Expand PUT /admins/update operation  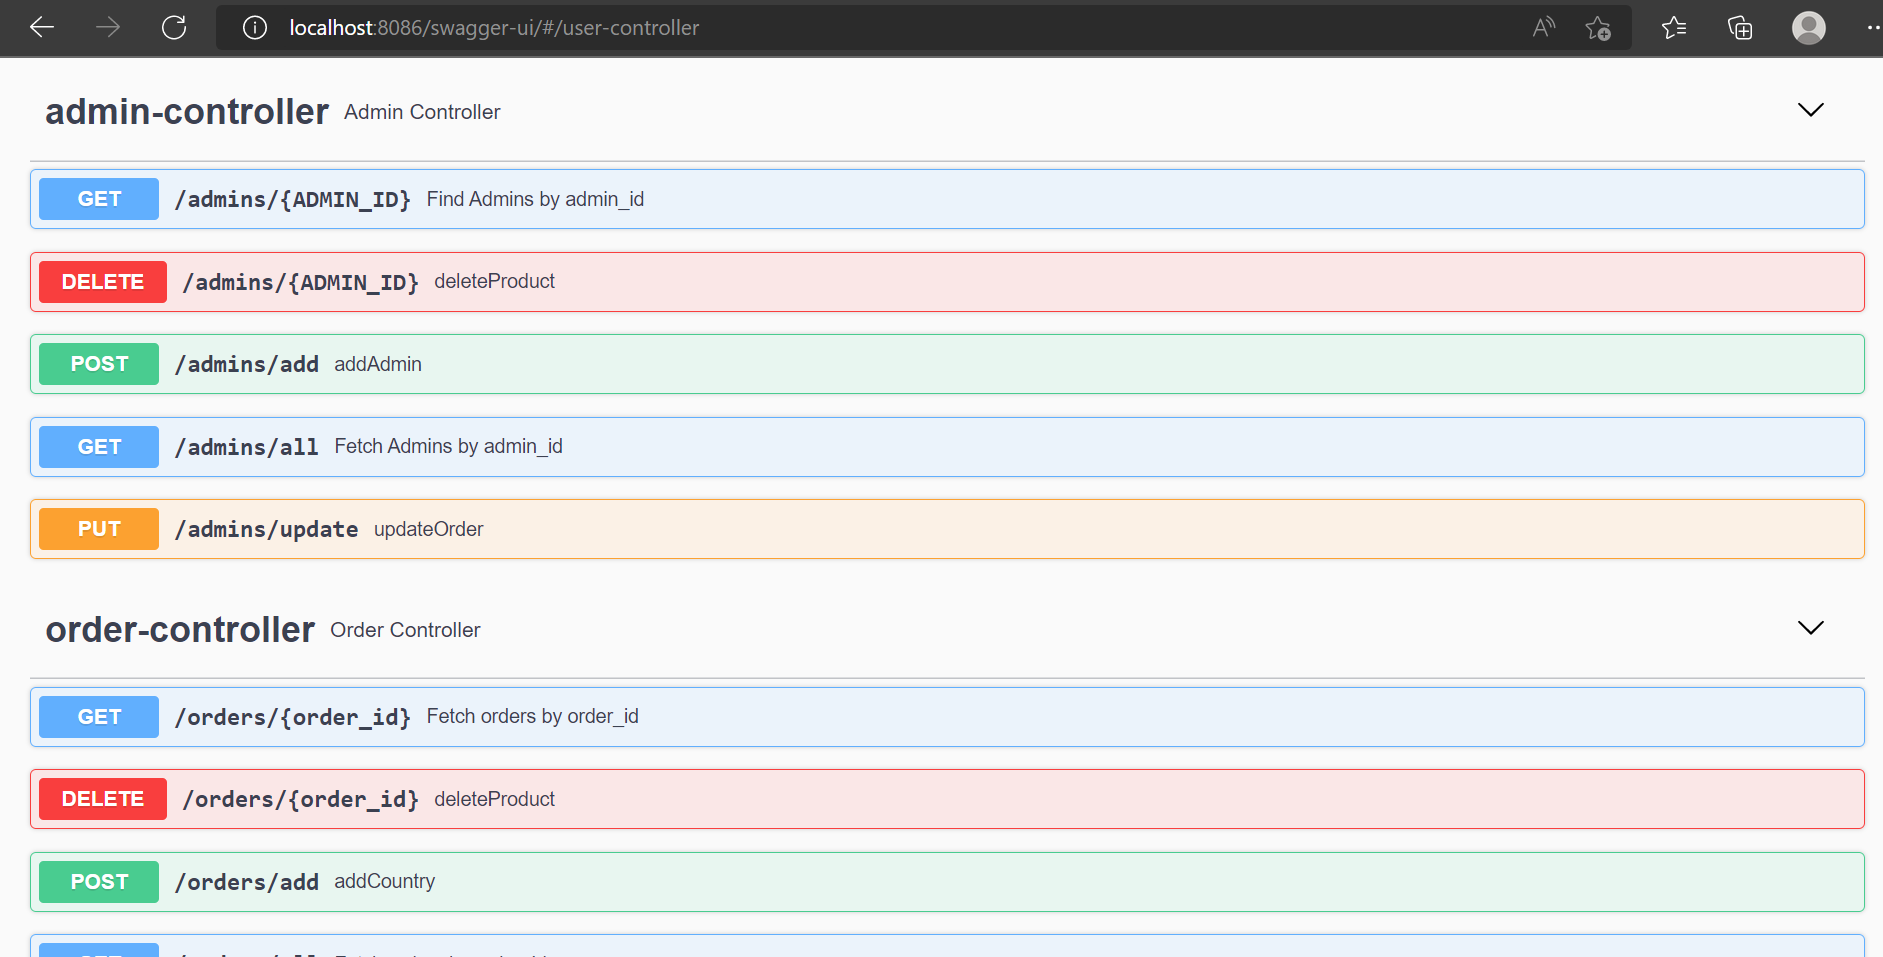point(947,529)
